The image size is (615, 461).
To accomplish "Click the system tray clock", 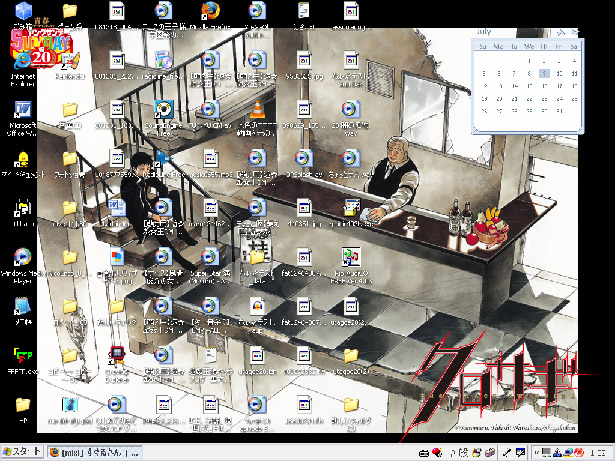I will [598, 452].
